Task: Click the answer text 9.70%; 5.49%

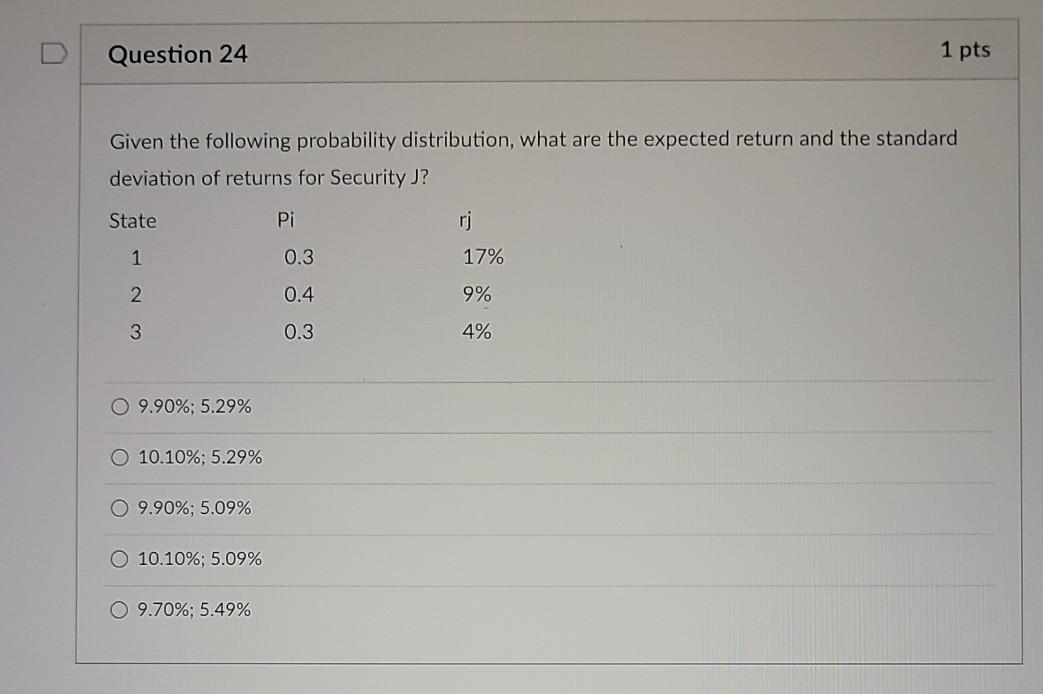Action: [192, 608]
